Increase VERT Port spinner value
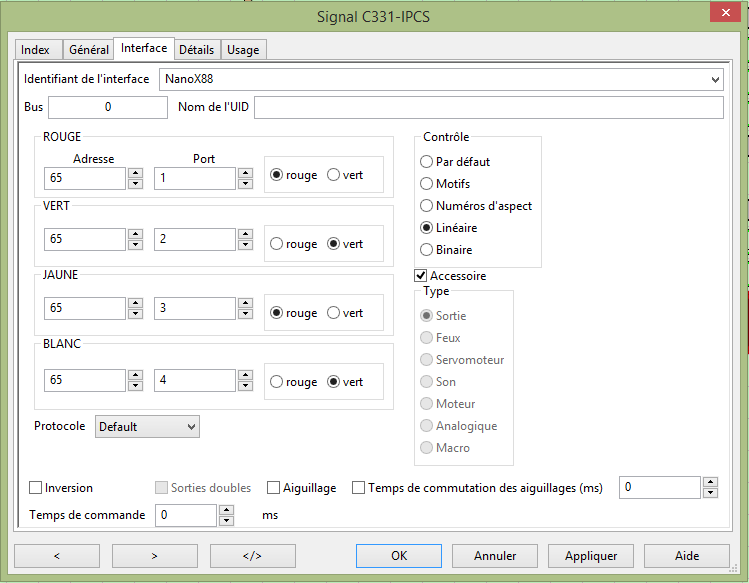749x583 pixels. 245,234
